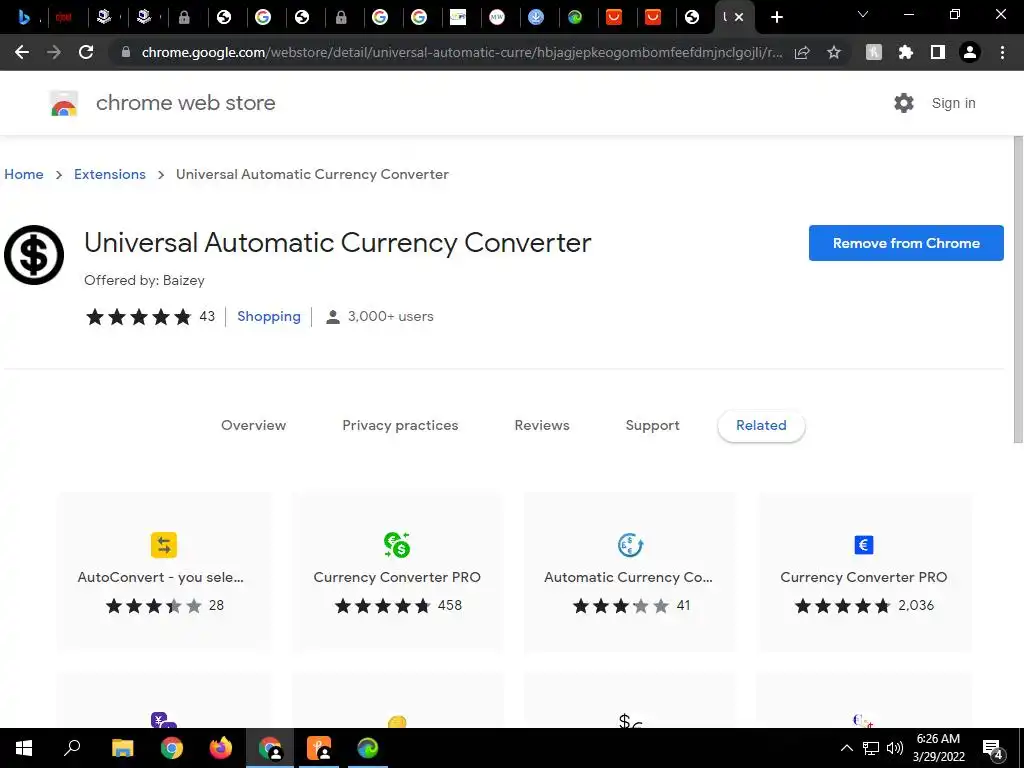The image size is (1024, 768).
Task: Click the browser Forward arrow
Action: click(54, 52)
